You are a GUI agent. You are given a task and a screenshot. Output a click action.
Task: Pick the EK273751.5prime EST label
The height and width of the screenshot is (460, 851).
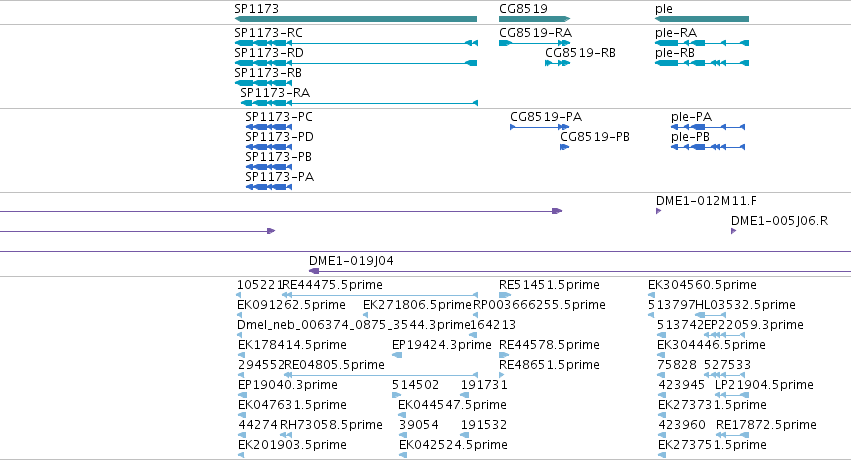[712, 445]
